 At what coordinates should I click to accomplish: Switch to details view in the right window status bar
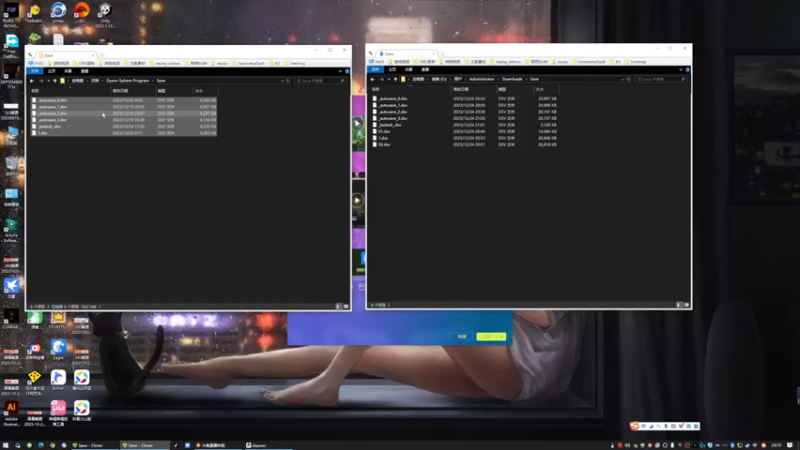679,305
